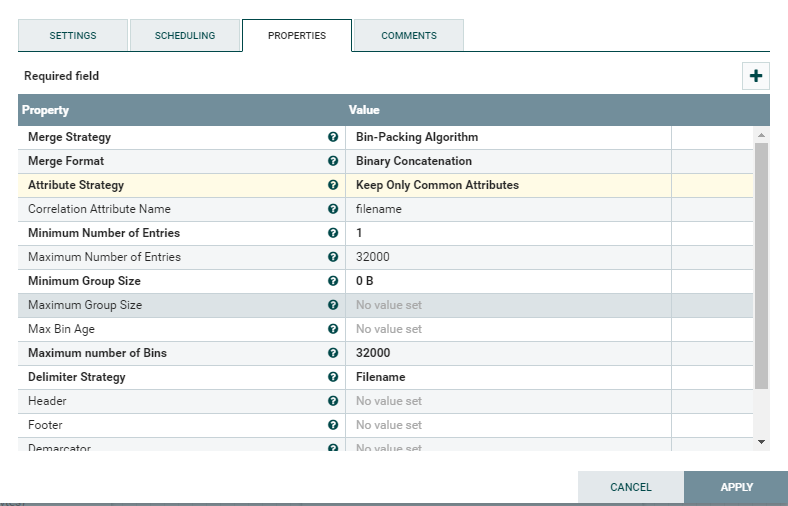788x506 pixels.
Task: Select the Properties tab
Action: (x=297, y=35)
